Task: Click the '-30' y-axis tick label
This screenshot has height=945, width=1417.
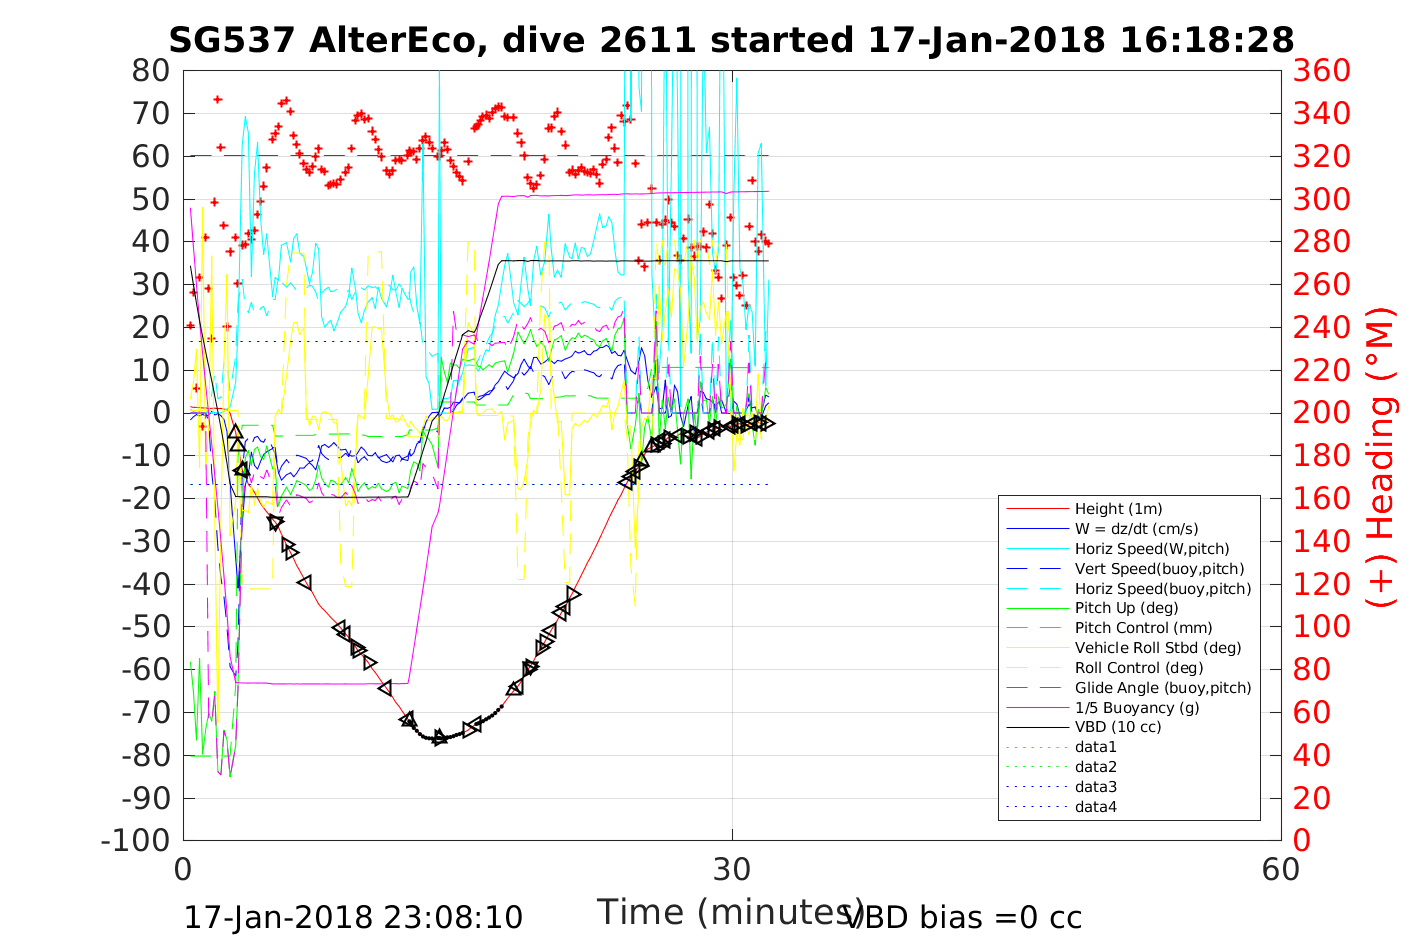Action: click(x=146, y=541)
